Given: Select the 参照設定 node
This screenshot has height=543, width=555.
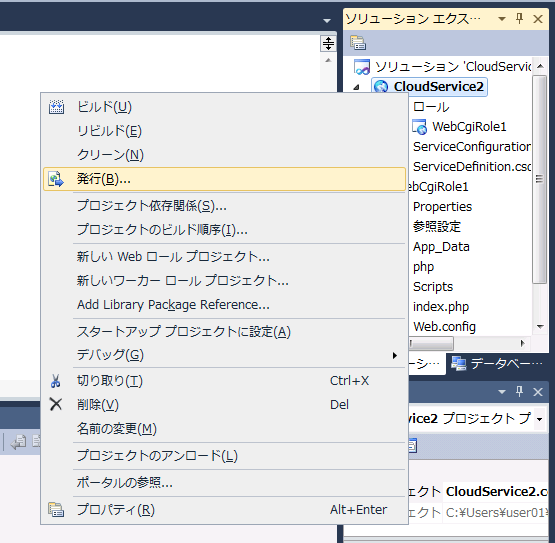Looking at the screenshot, I should click(437, 227).
